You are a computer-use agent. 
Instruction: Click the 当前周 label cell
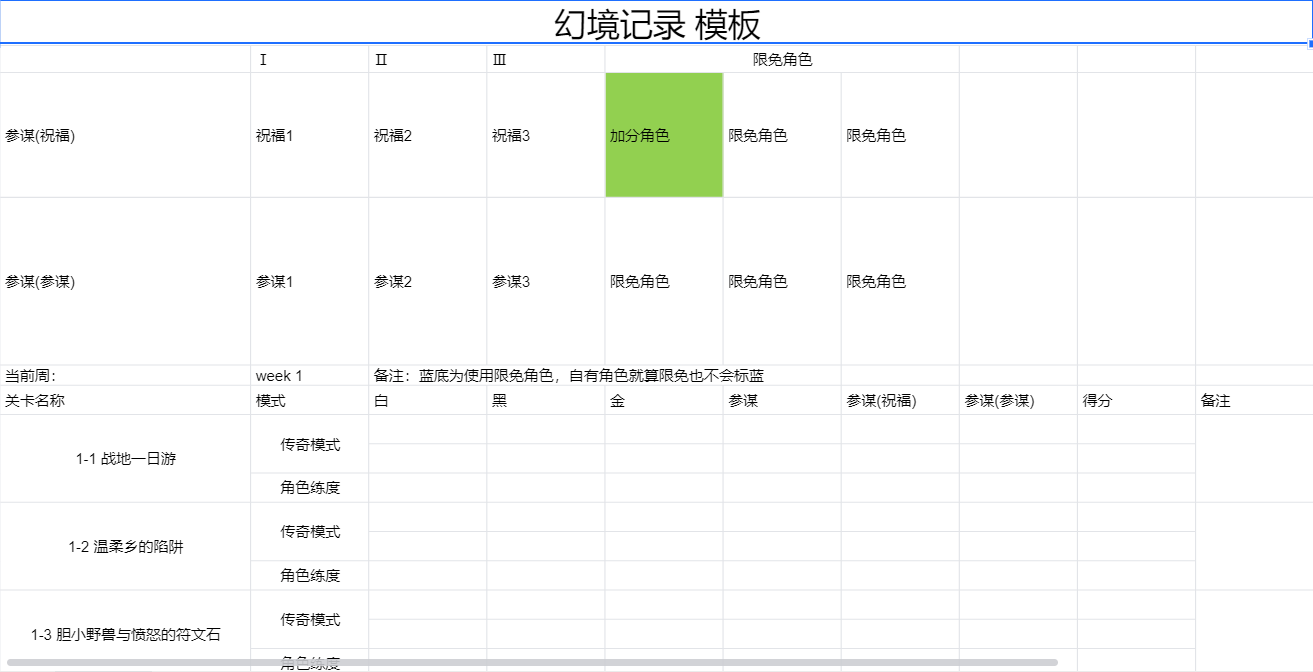point(125,376)
